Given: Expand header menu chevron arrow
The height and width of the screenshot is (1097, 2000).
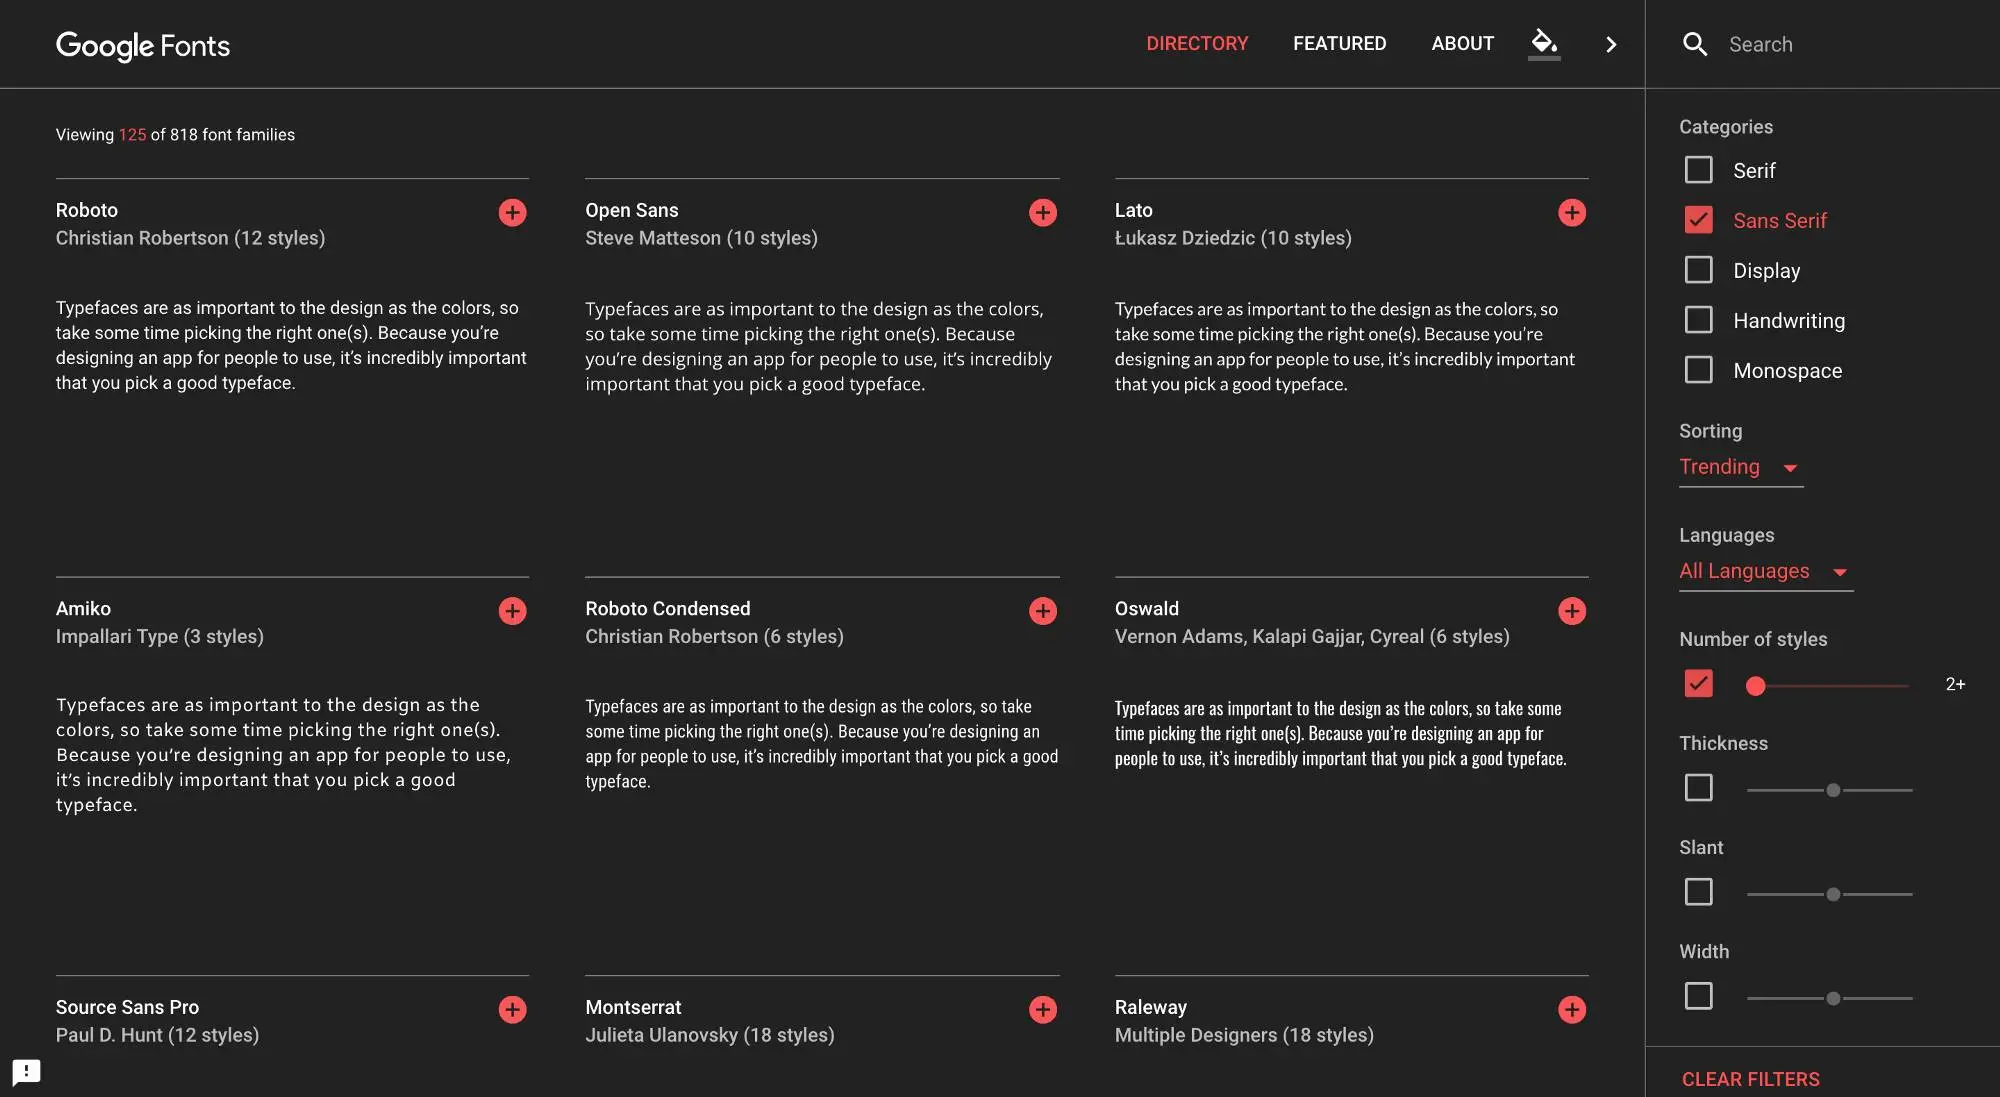Looking at the screenshot, I should coord(1610,44).
